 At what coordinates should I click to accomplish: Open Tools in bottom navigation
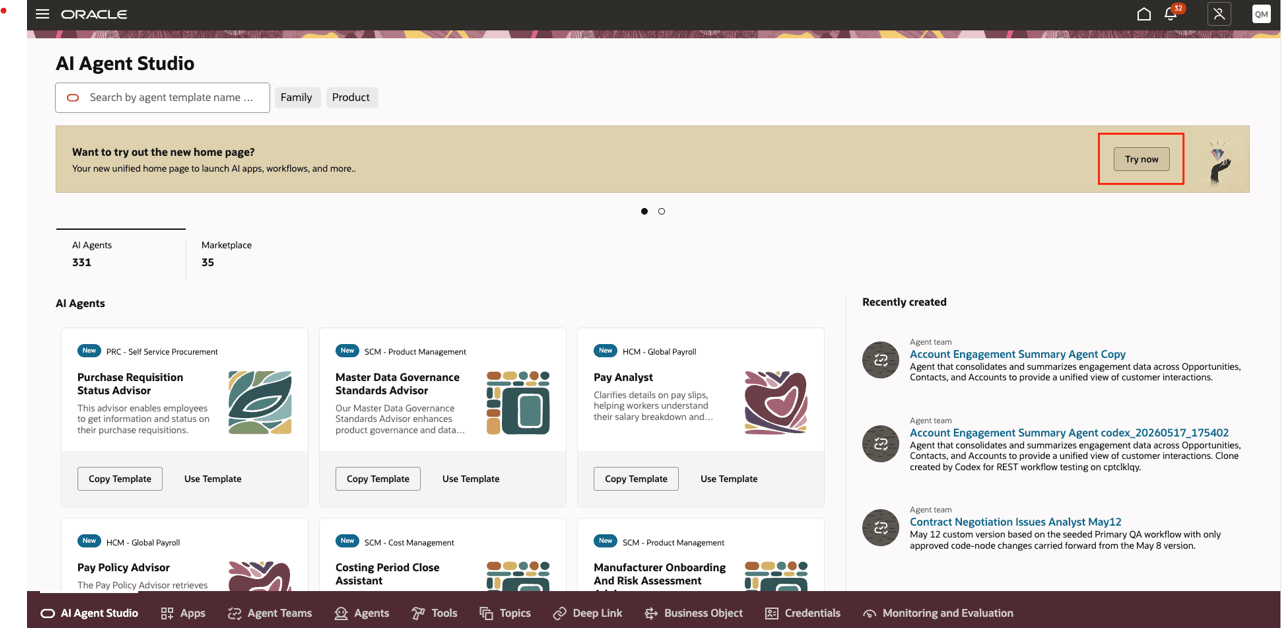click(x=435, y=613)
